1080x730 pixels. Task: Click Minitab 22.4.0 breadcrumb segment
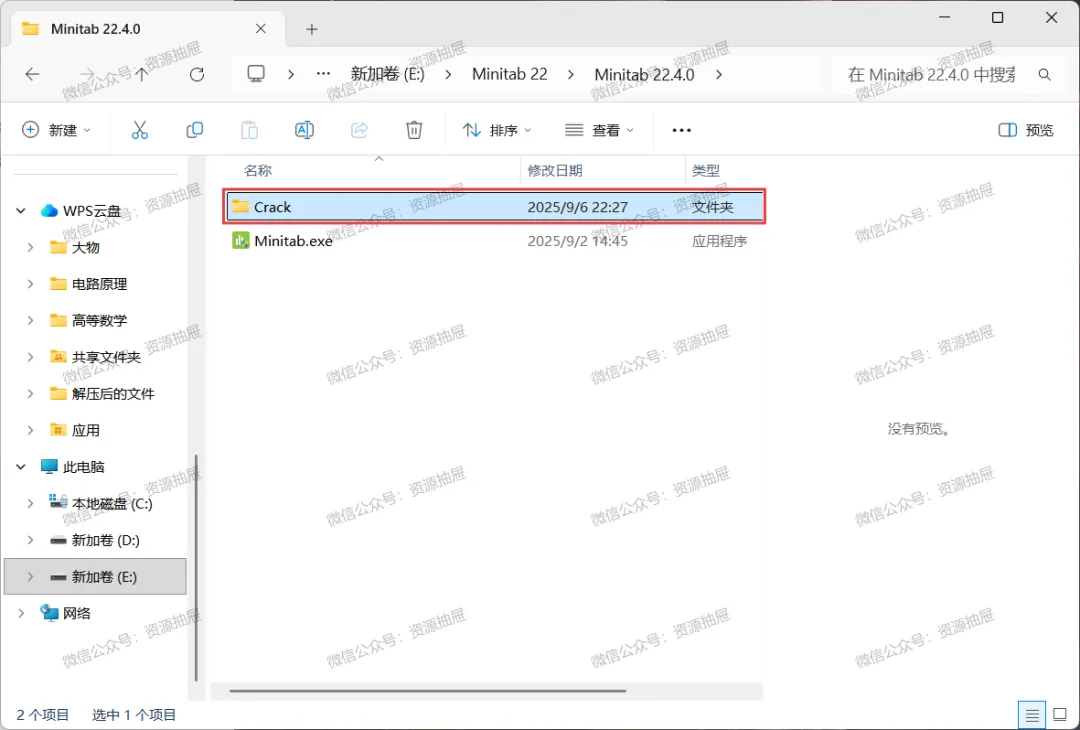point(645,74)
